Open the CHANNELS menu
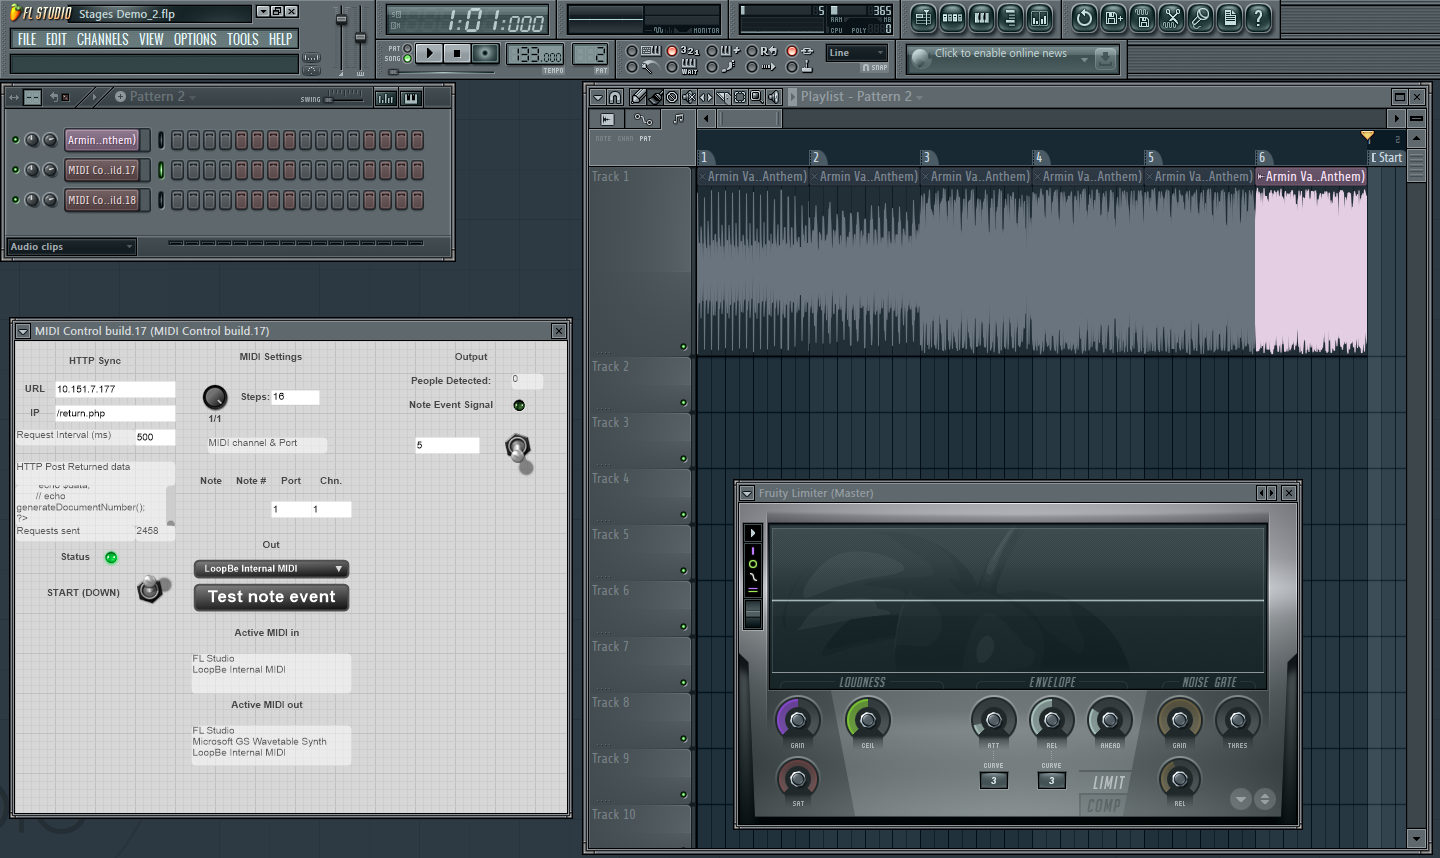The height and width of the screenshot is (858, 1440). pos(102,39)
